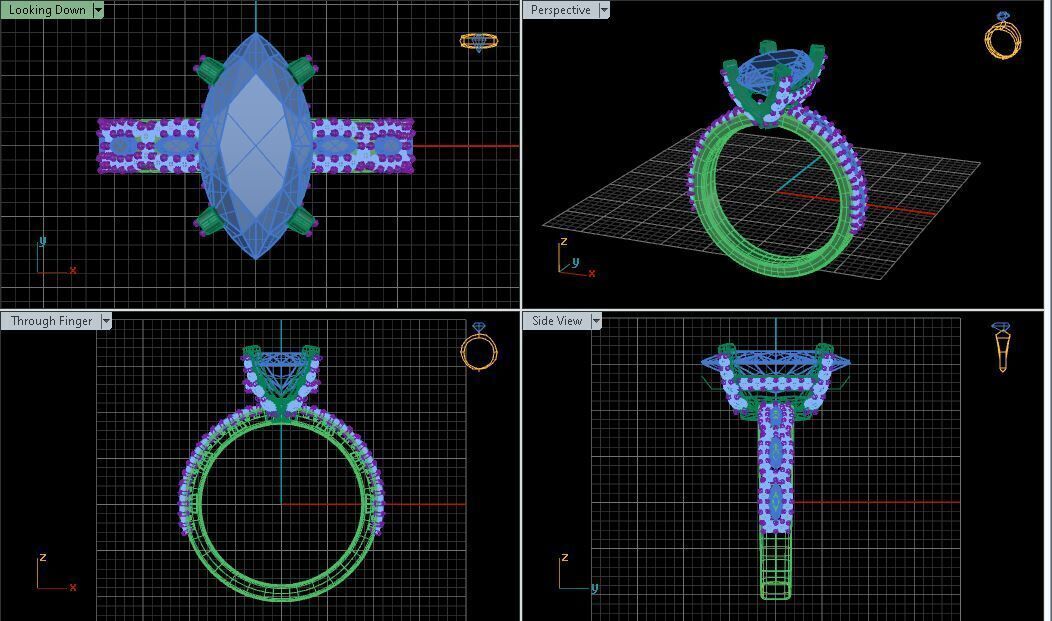Click the XY axis indicator in Looking Down view
This screenshot has height=621, width=1052.
(56, 256)
